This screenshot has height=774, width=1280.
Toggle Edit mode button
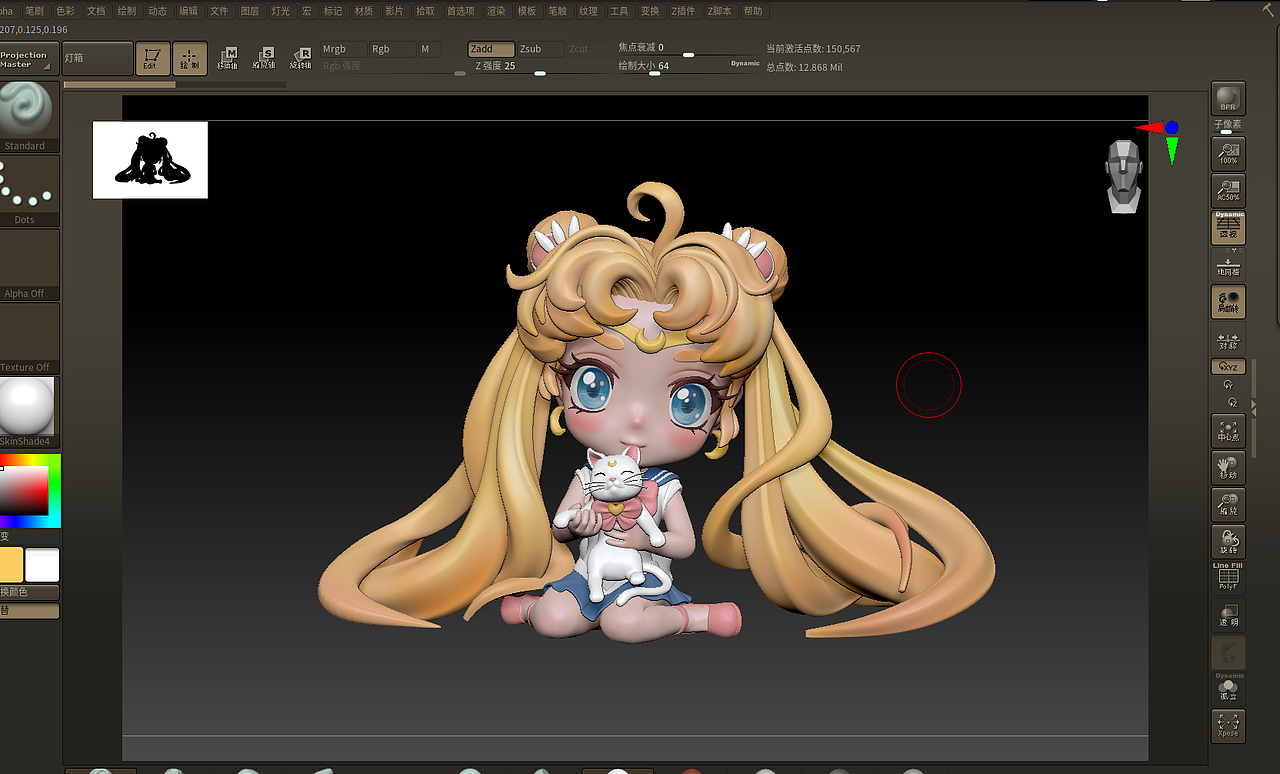tap(152, 58)
